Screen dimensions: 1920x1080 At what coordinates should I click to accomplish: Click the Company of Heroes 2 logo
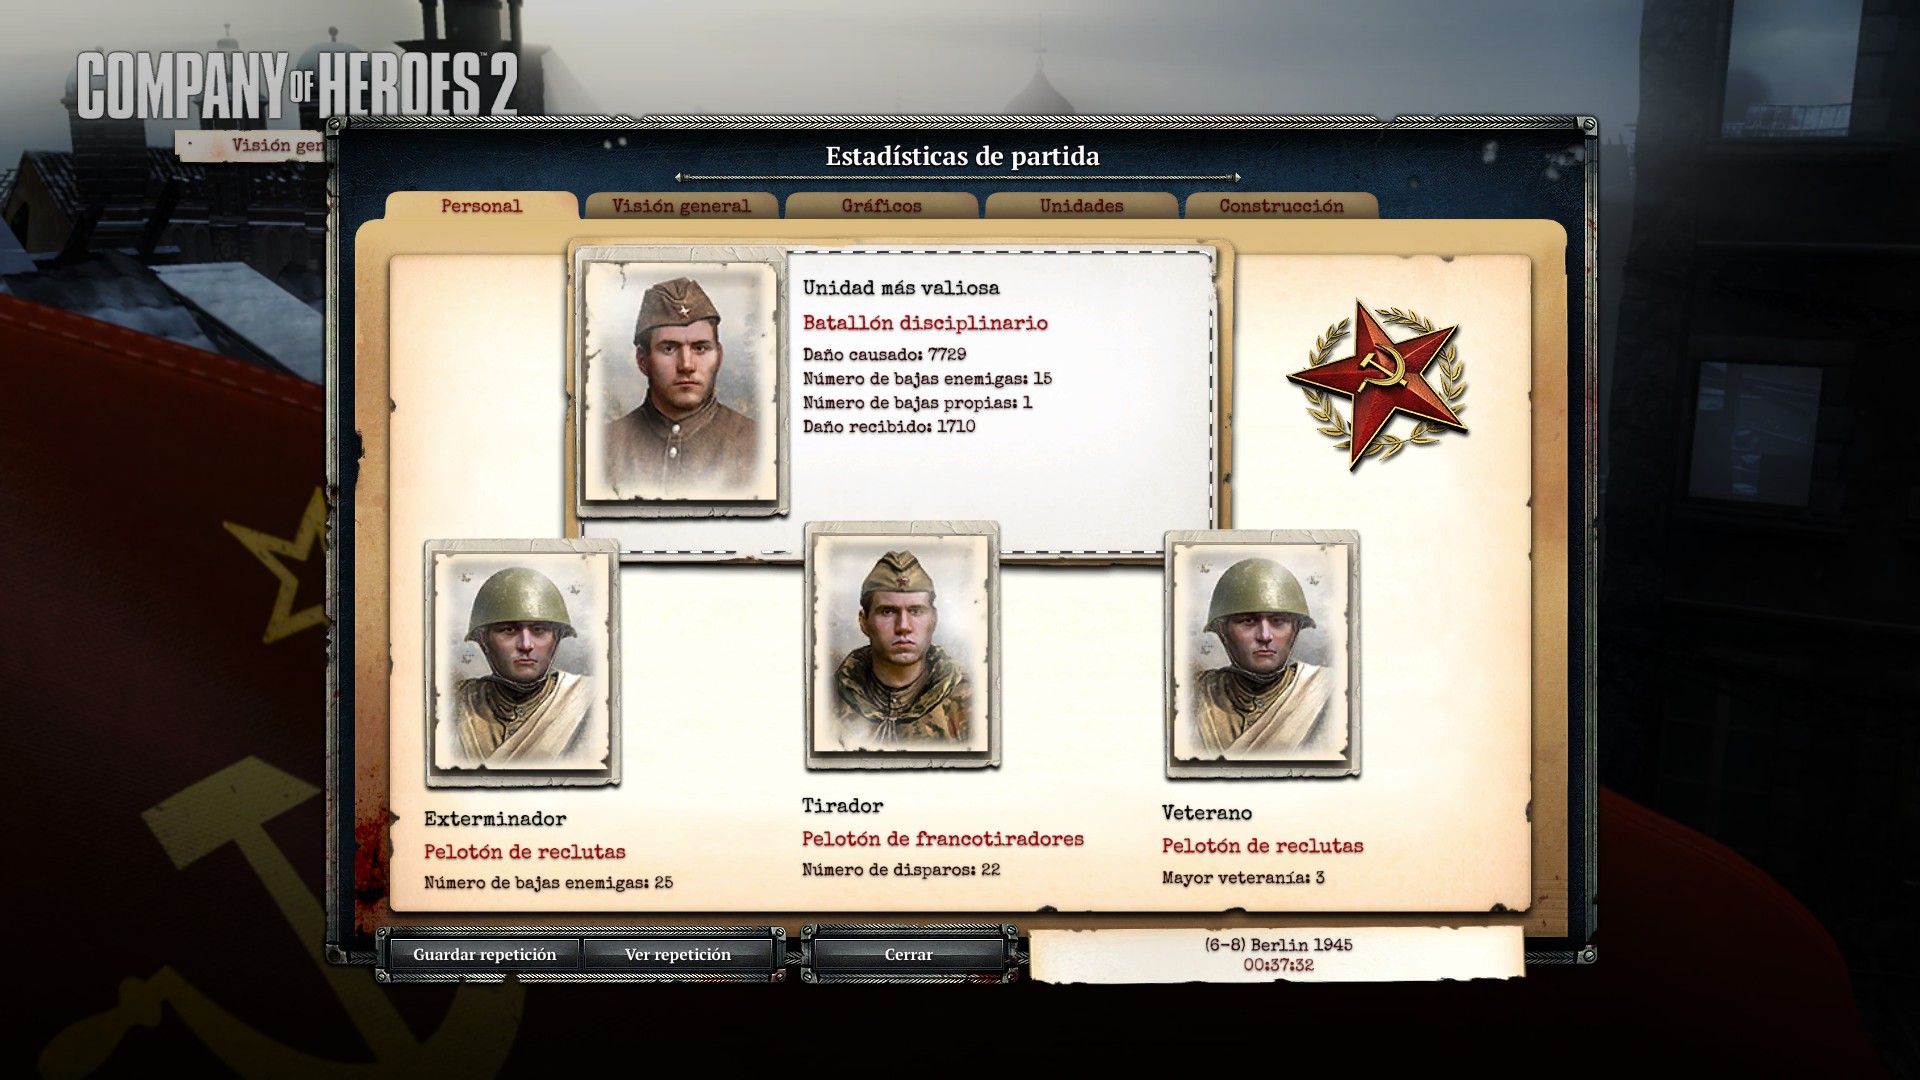click(x=297, y=85)
